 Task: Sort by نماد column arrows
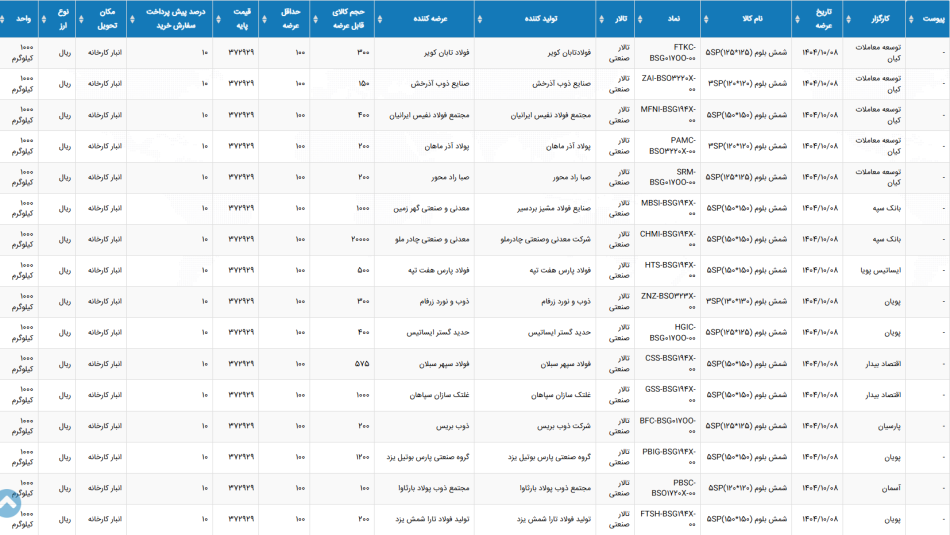click(x=640, y=19)
